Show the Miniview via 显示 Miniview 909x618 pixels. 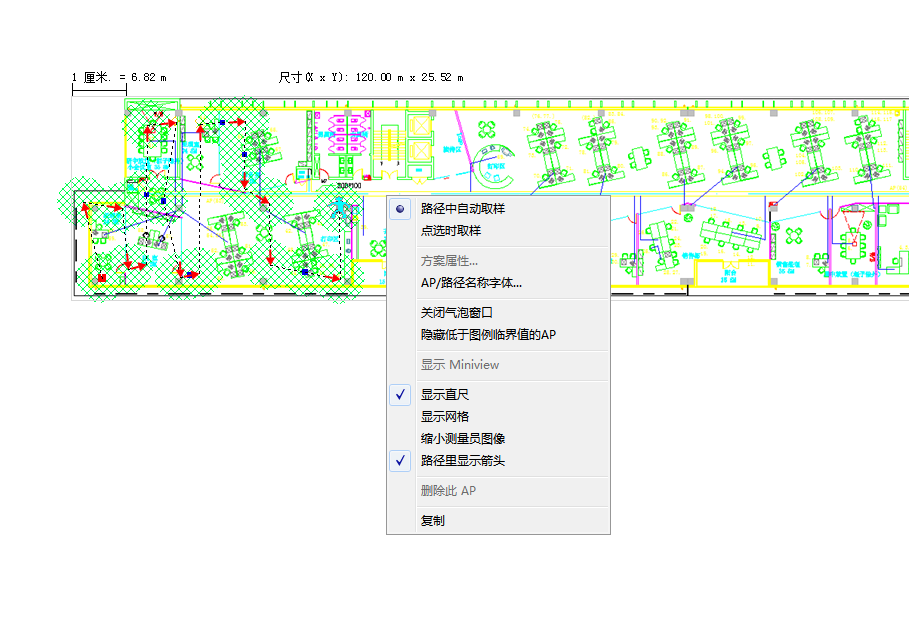click(x=459, y=365)
